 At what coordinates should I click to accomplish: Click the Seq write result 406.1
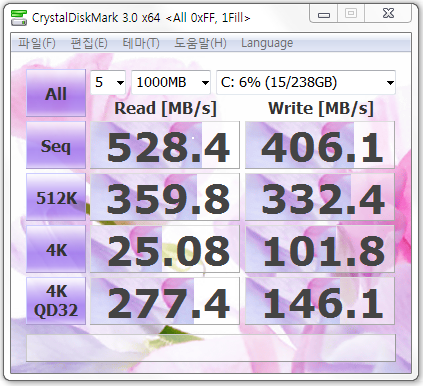tap(320, 145)
